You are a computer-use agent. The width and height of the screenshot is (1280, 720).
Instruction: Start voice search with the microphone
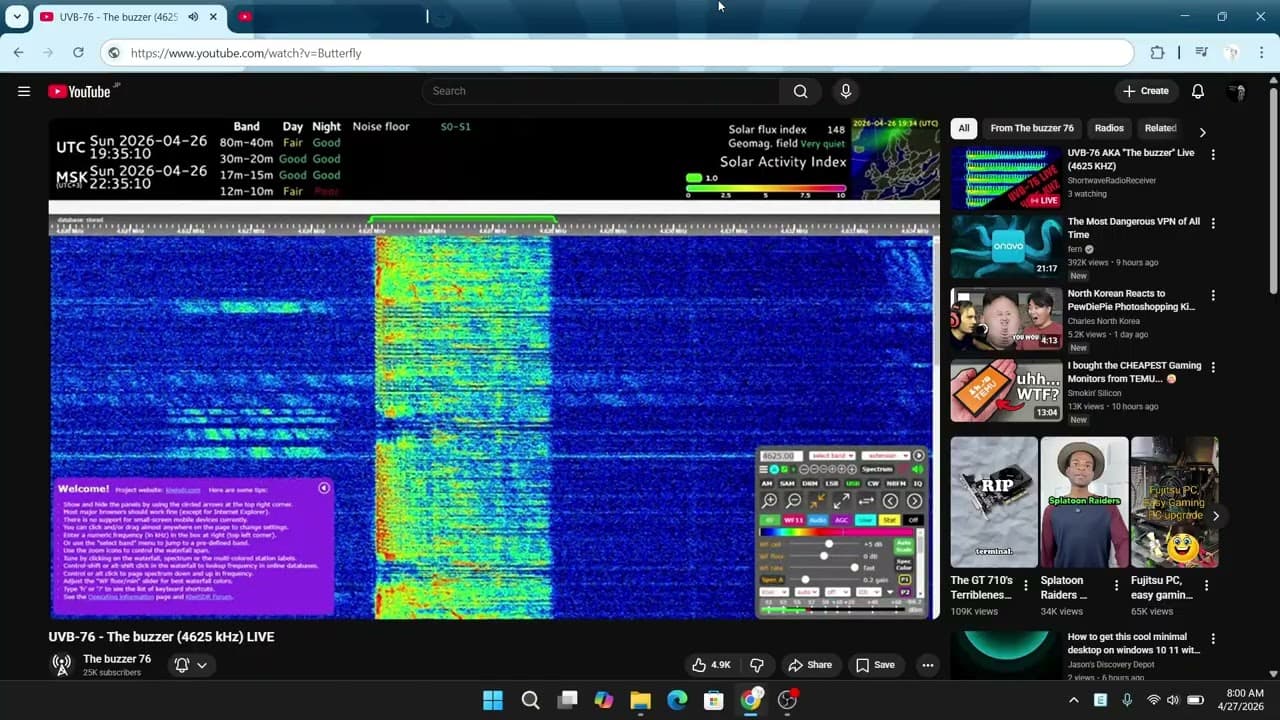coord(846,91)
